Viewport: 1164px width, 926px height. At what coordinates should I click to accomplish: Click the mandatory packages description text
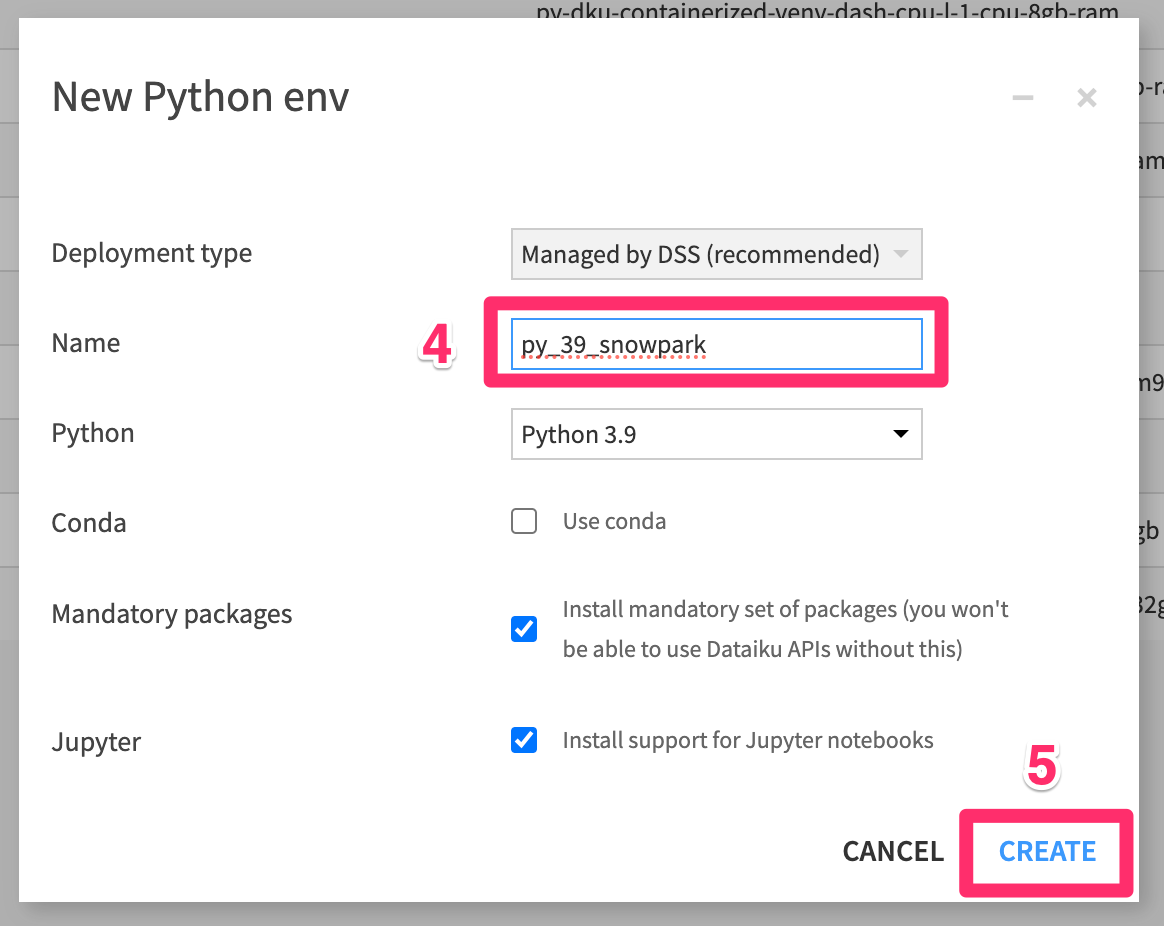[x=785, y=629]
